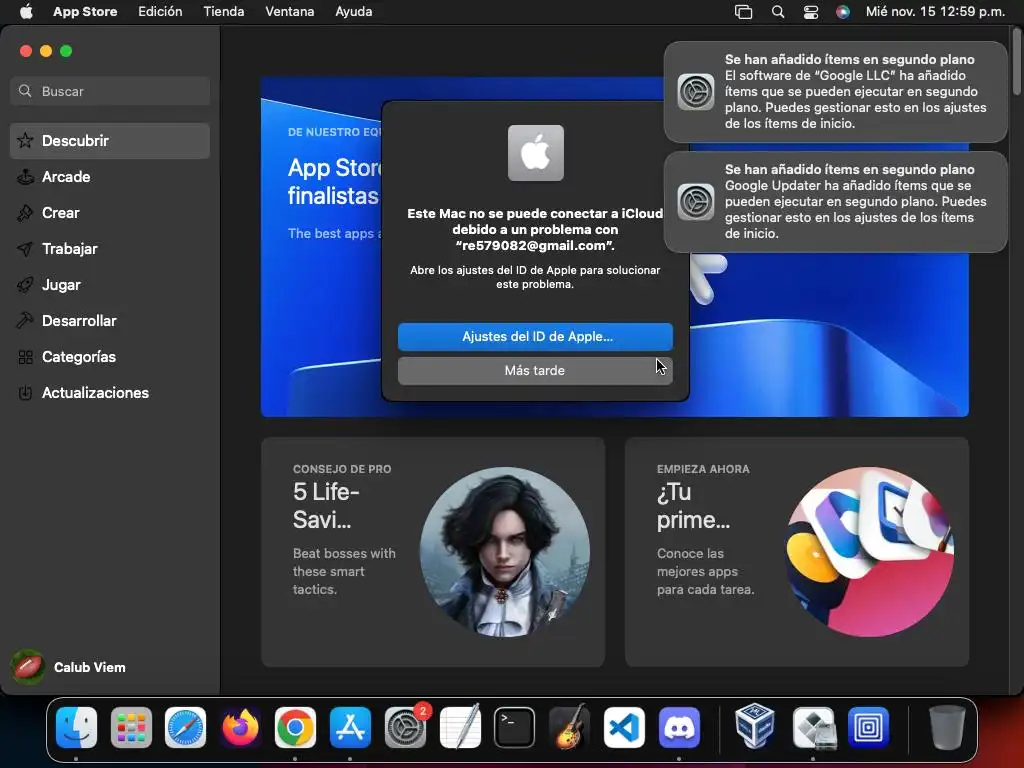Open Boot Camp Assistant icon in the Dock
Viewport: 1024px width, 768px height.
pos(814,727)
